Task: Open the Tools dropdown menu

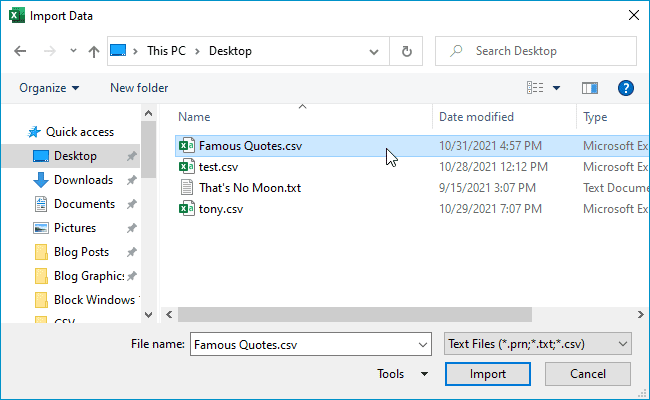Action: 402,374
